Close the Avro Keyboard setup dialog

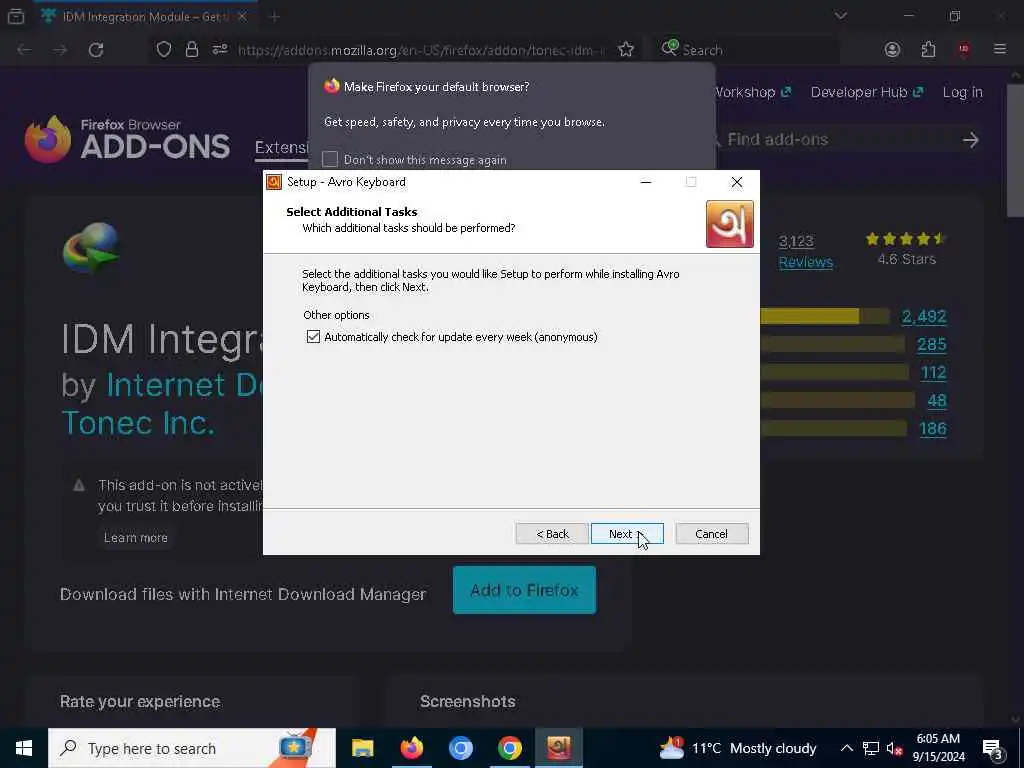point(737,182)
